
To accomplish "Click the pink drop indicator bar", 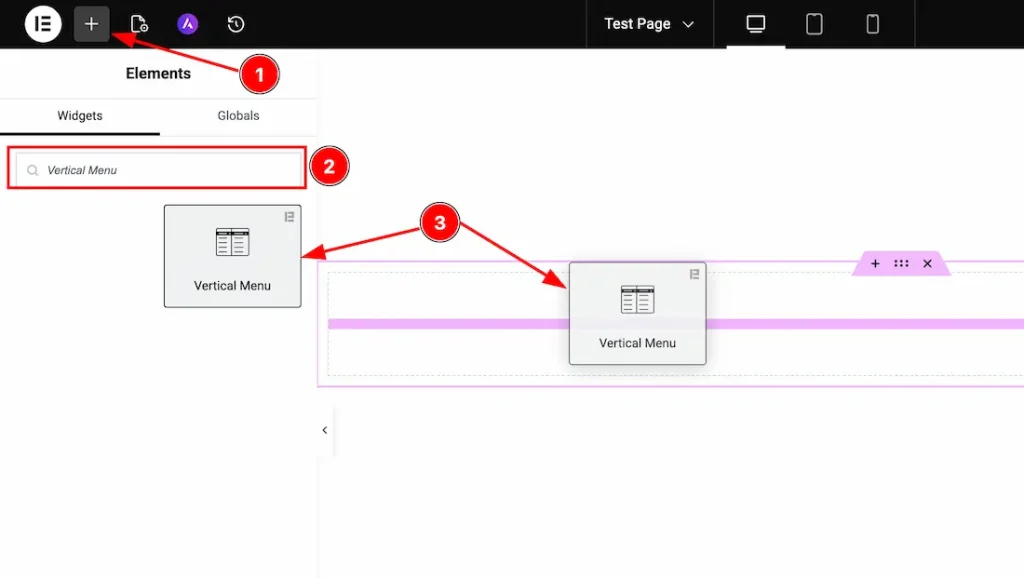I will pyautogui.click(x=450, y=324).
